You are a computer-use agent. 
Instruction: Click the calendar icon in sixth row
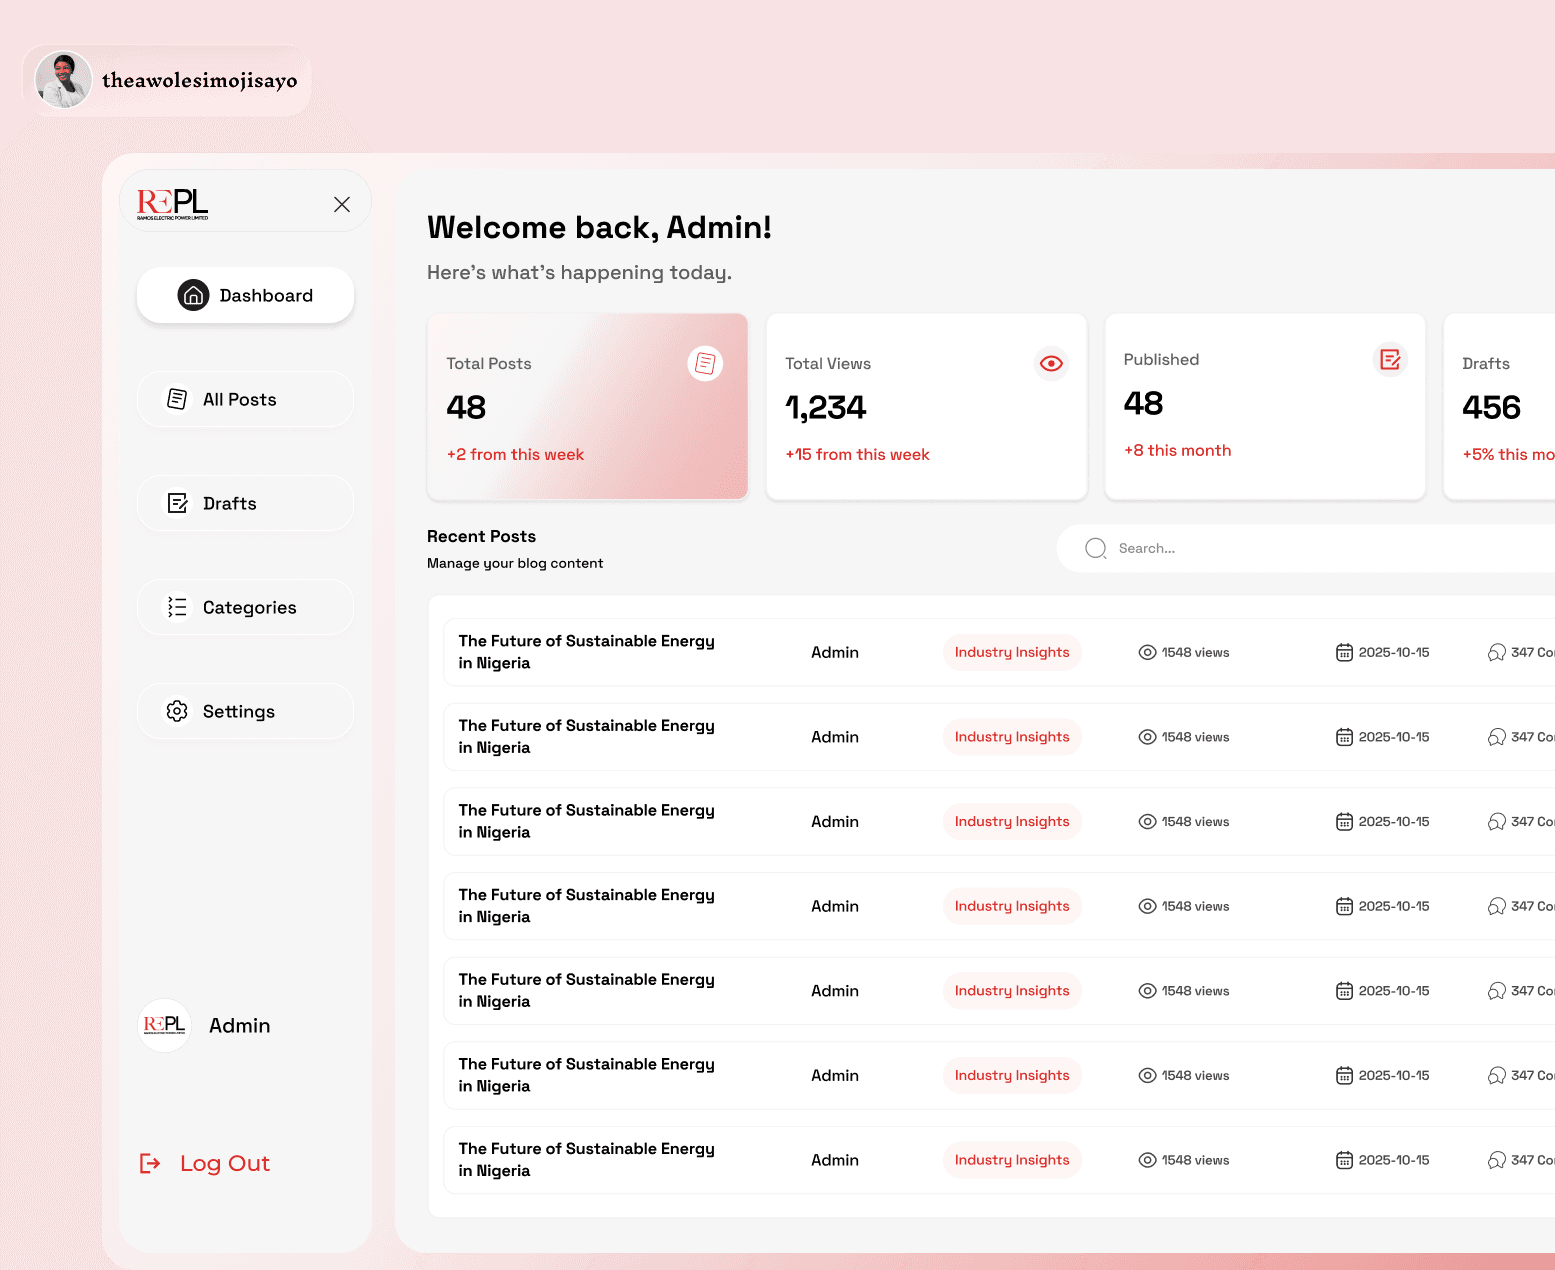click(1345, 1075)
